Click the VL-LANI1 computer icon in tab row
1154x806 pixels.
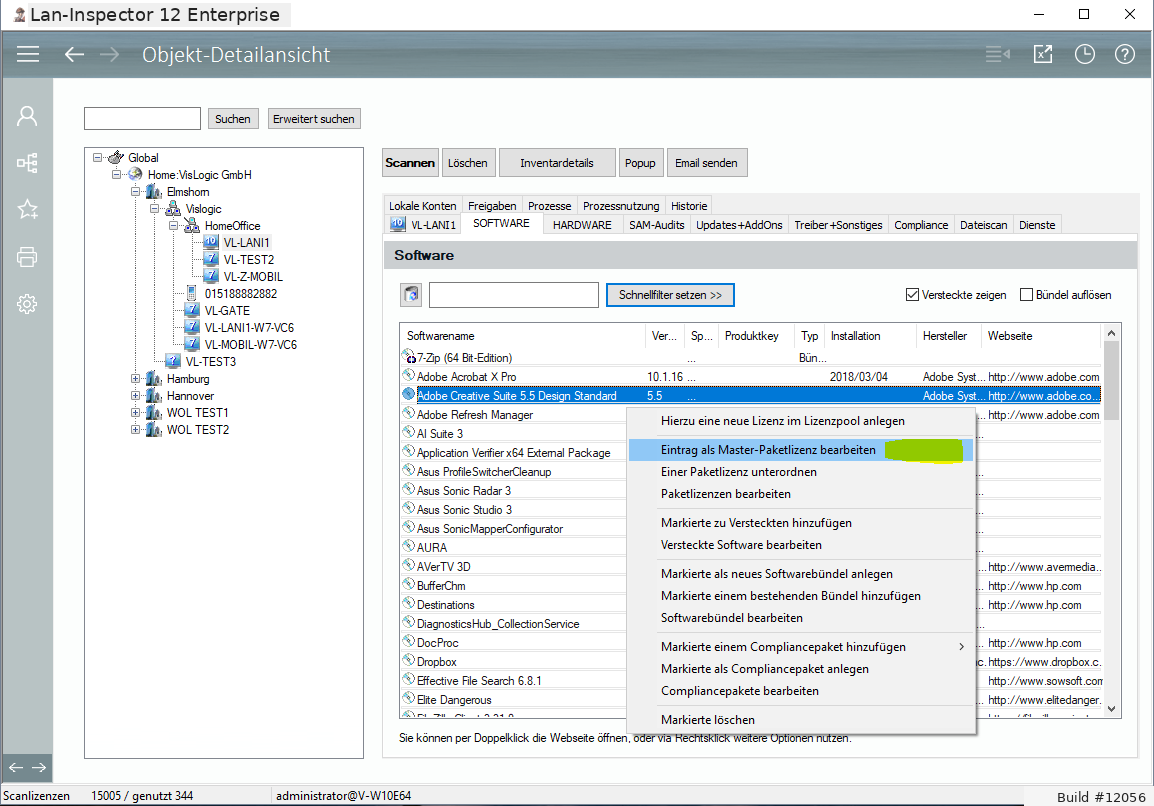[397, 224]
